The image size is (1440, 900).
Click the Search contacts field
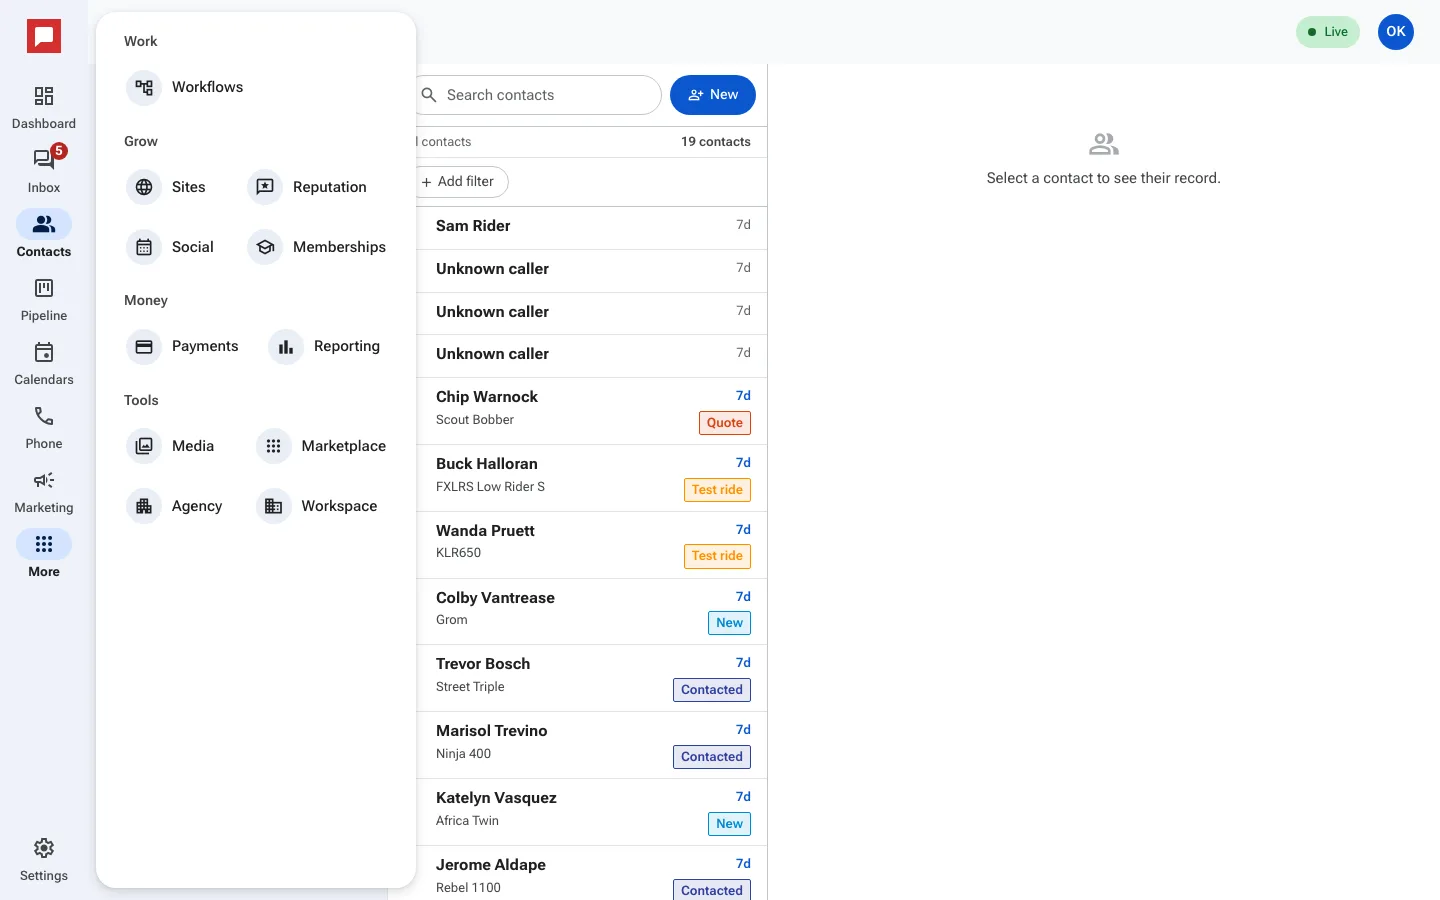pyautogui.click(x=538, y=95)
